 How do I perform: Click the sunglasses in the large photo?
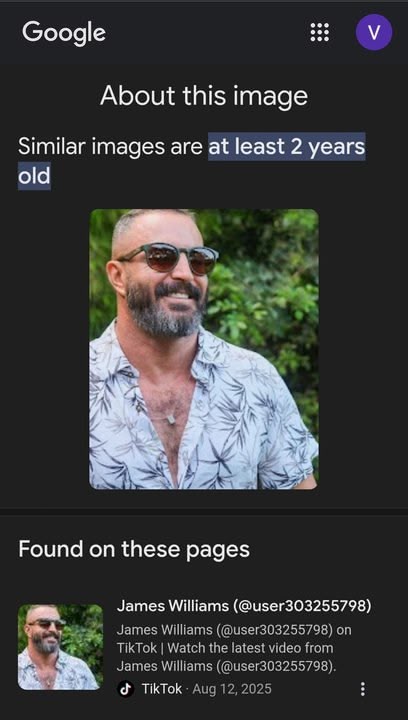click(x=169, y=257)
